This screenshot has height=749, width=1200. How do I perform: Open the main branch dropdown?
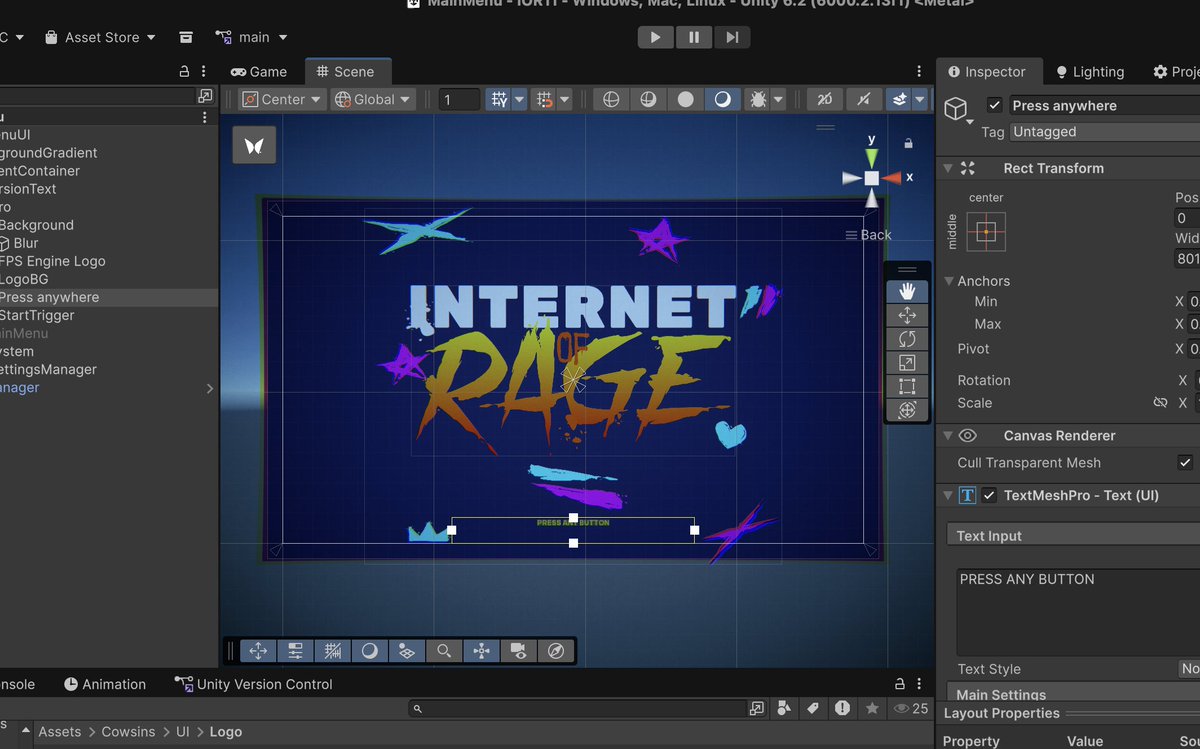coord(251,37)
